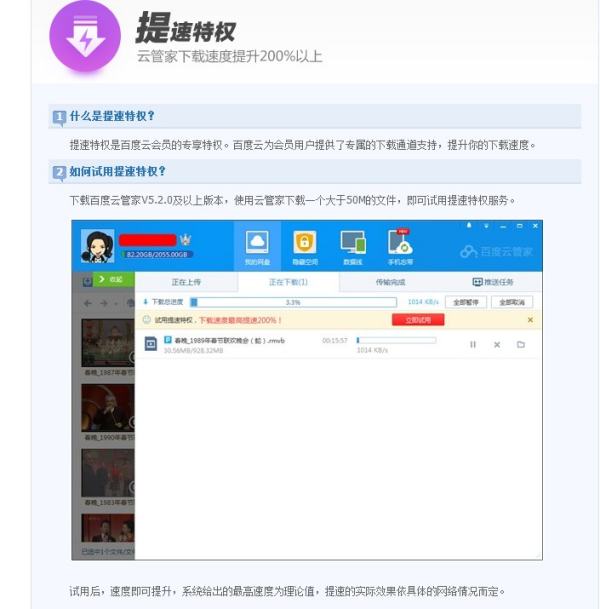Open the title bar dropdown triangle menu
This screenshot has height=609, width=600.
click(x=486, y=226)
